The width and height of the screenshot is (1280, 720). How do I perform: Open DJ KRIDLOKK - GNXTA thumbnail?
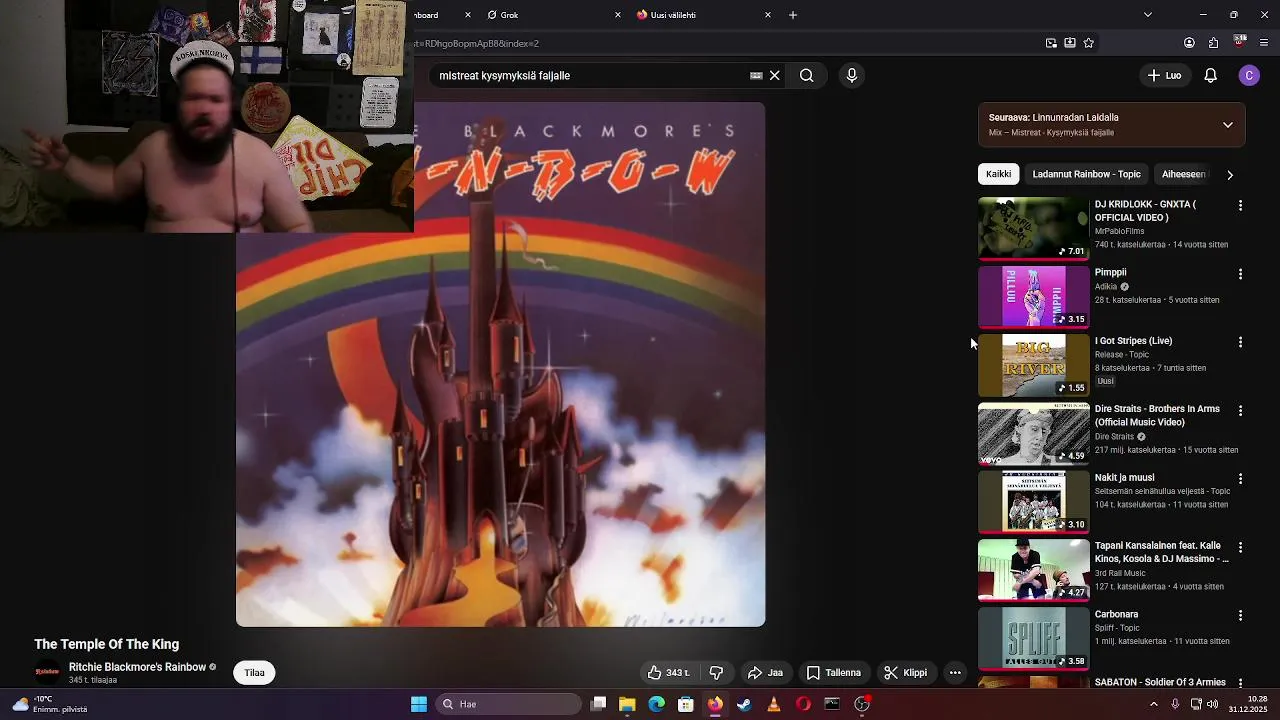tap(1033, 228)
